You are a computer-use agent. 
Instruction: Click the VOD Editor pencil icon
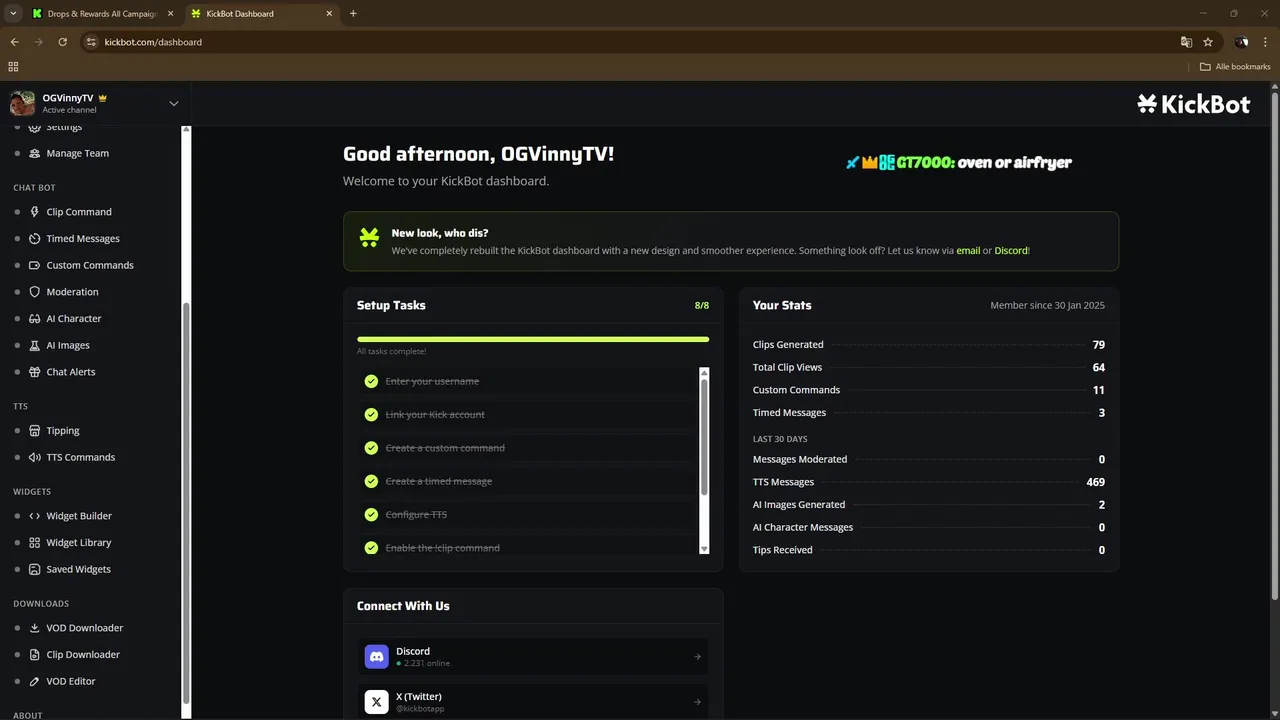(x=35, y=681)
